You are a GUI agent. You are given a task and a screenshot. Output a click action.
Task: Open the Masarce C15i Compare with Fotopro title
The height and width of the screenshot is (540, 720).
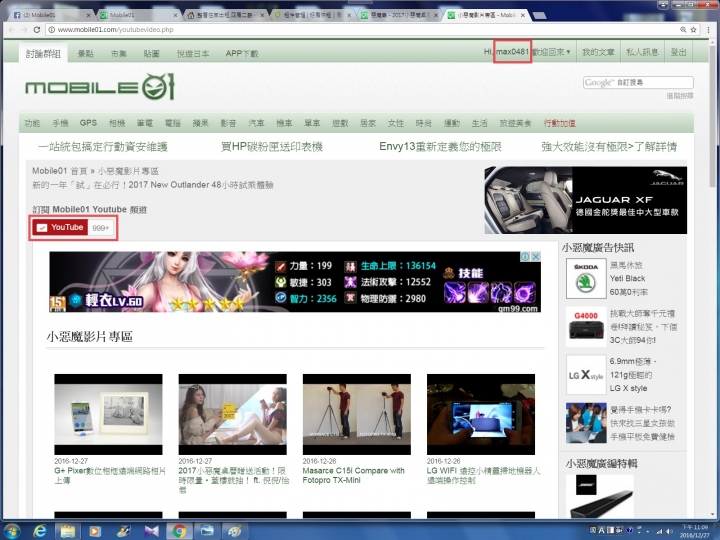click(354, 475)
